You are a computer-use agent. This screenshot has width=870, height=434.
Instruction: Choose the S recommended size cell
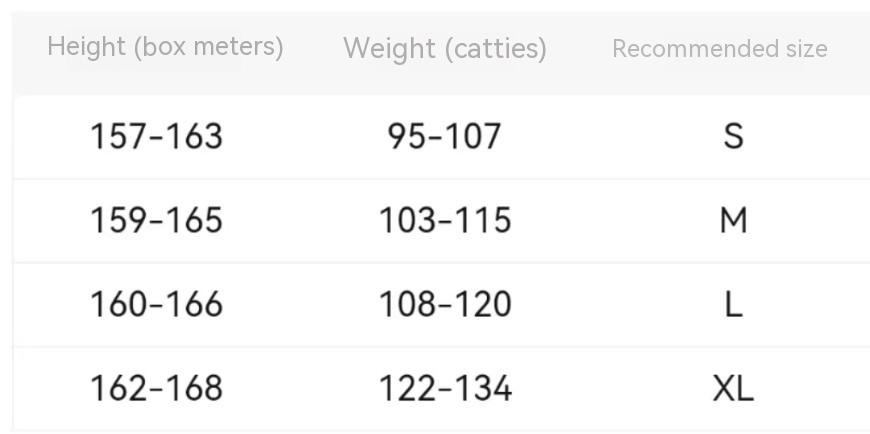(x=733, y=136)
